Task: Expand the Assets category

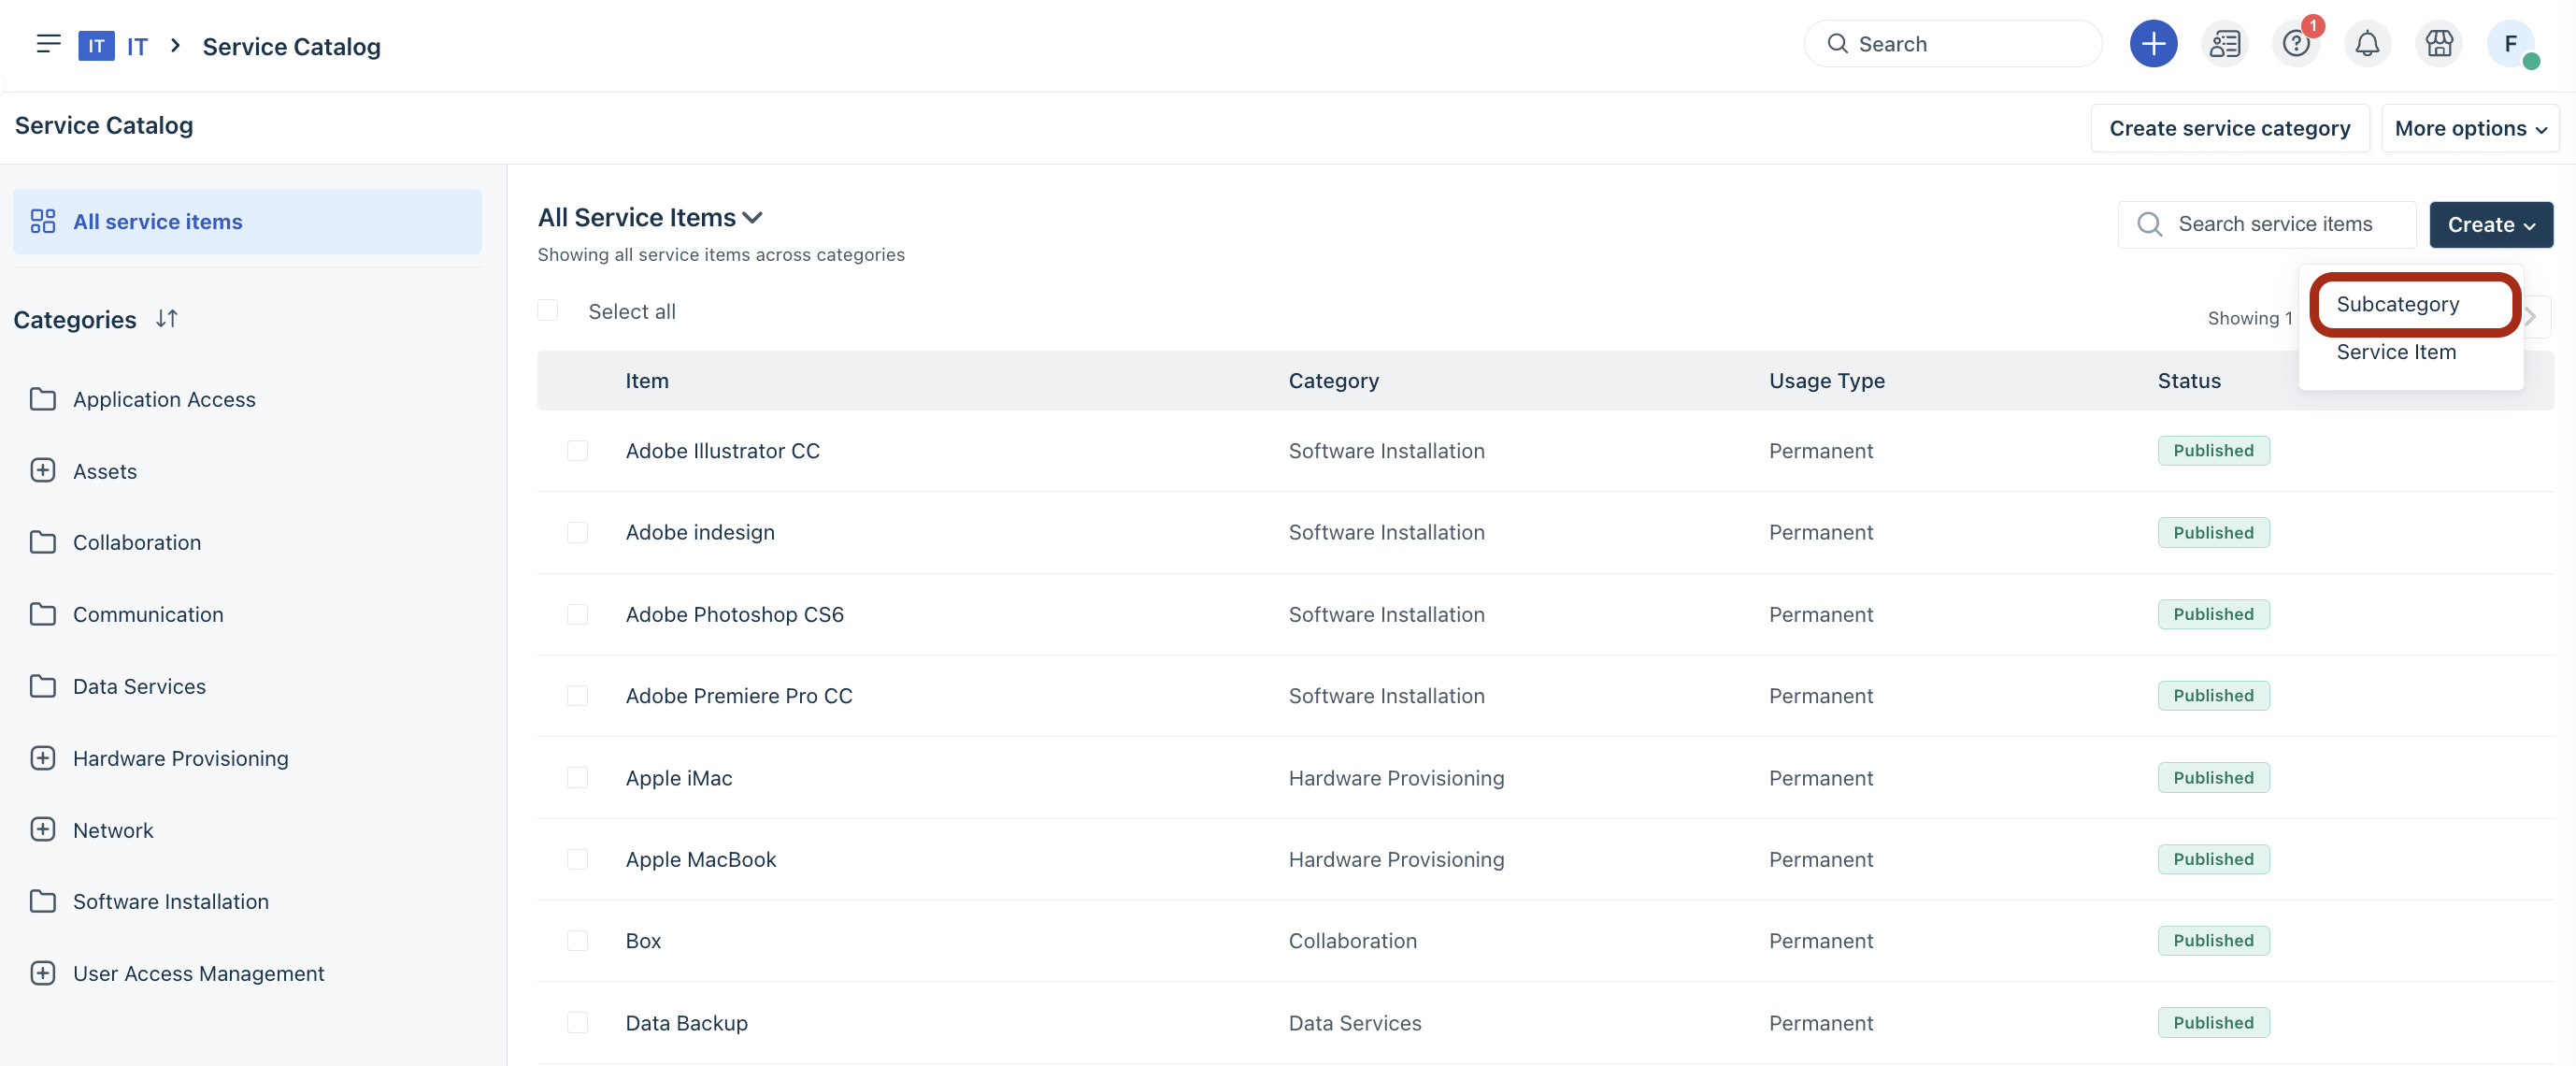Action: tap(43, 471)
